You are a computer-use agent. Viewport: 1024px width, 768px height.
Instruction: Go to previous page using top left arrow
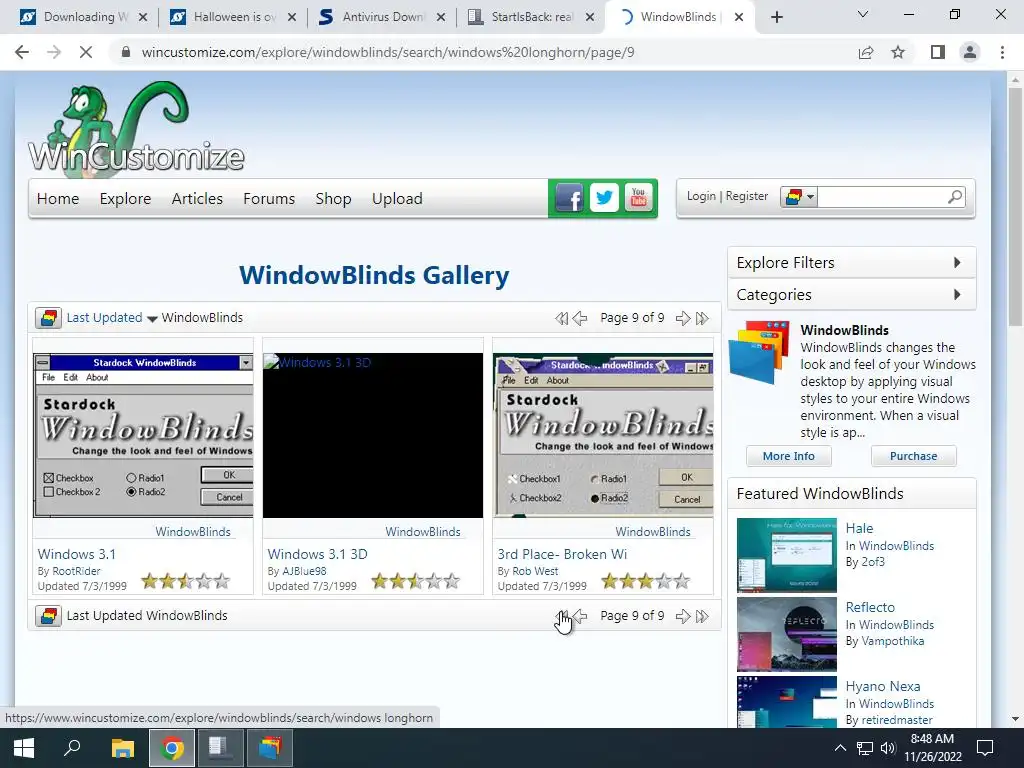579,318
